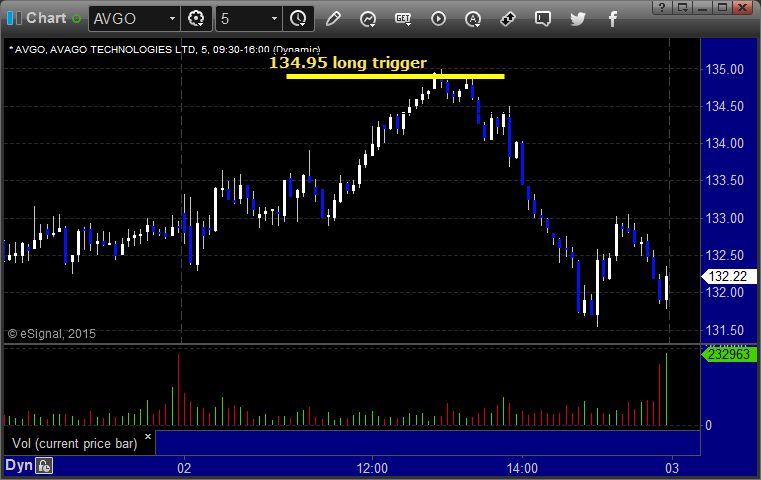Select the pencil drawing tool
The height and width of the screenshot is (480, 761).
[333, 19]
